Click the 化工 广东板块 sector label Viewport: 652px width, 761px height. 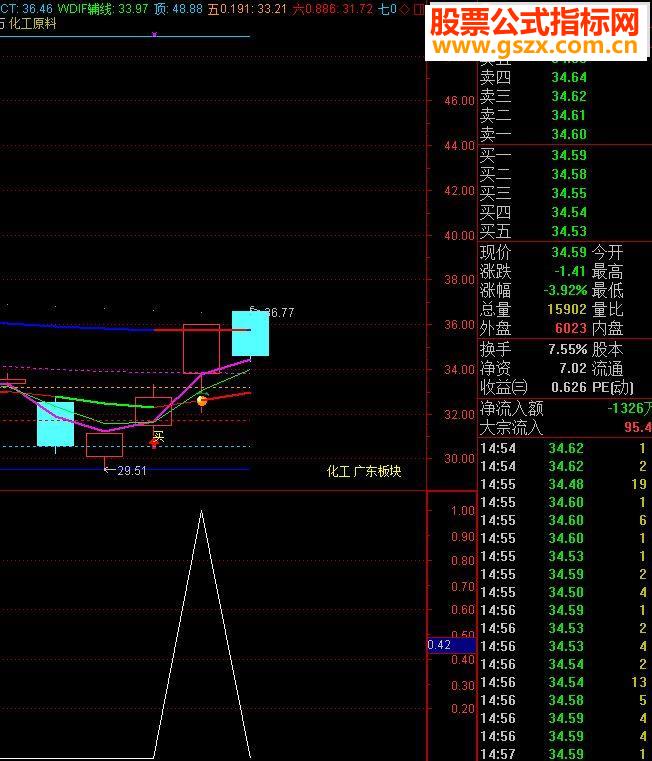[364, 471]
